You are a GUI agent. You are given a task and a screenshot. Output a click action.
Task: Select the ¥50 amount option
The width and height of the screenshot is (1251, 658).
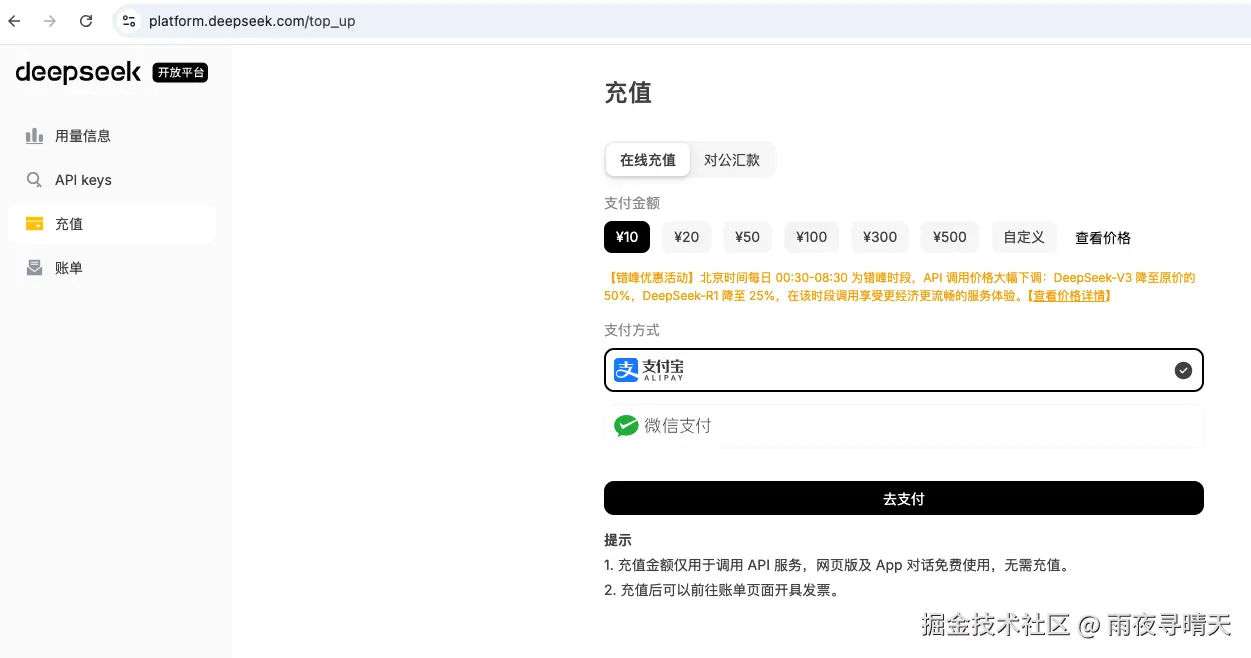(747, 237)
